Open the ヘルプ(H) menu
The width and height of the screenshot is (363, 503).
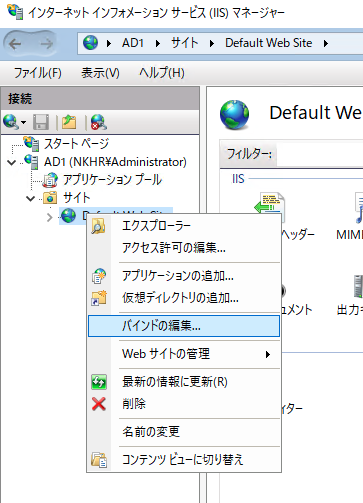tap(162, 73)
